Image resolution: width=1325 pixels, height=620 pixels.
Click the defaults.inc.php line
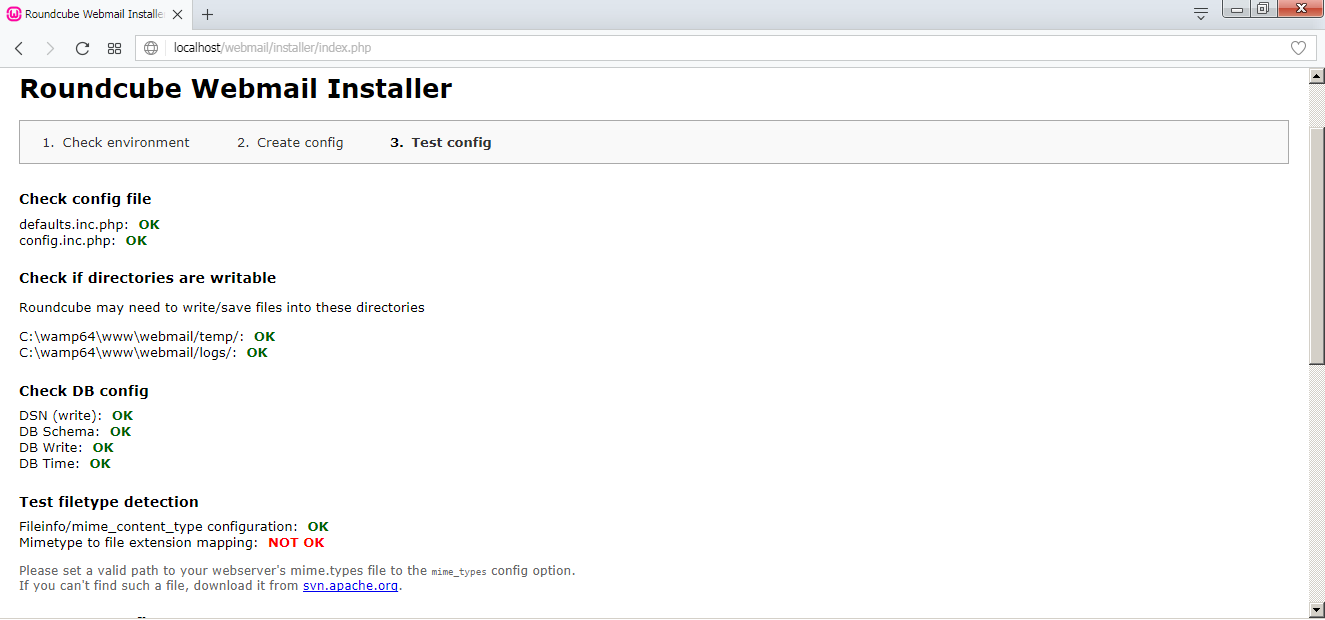(x=89, y=225)
